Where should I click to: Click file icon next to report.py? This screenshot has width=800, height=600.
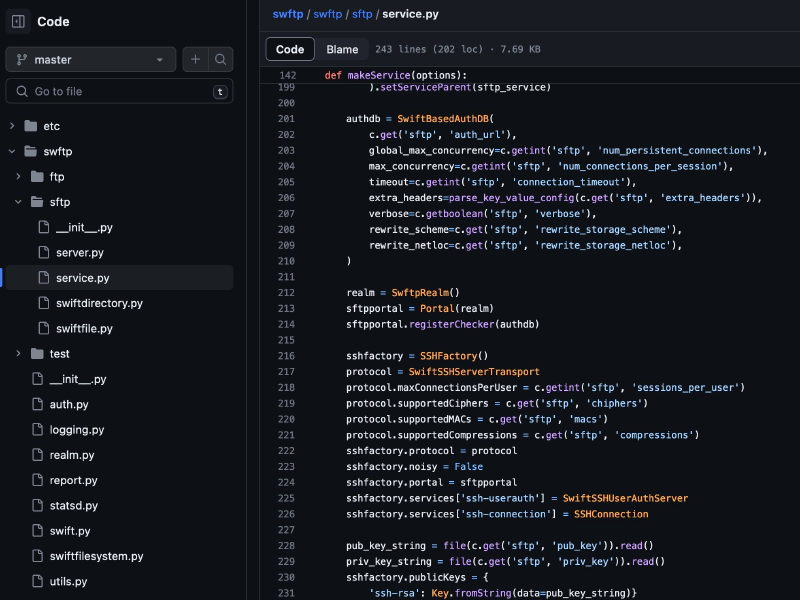pos(38,480)
